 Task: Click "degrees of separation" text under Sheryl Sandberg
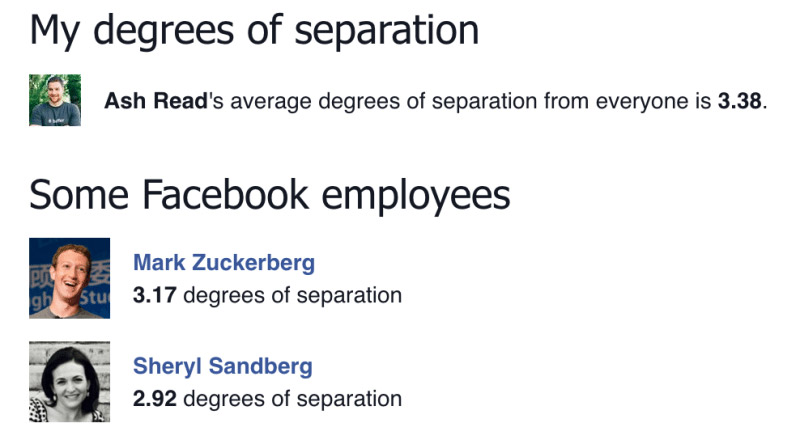(x=293, y=399)
